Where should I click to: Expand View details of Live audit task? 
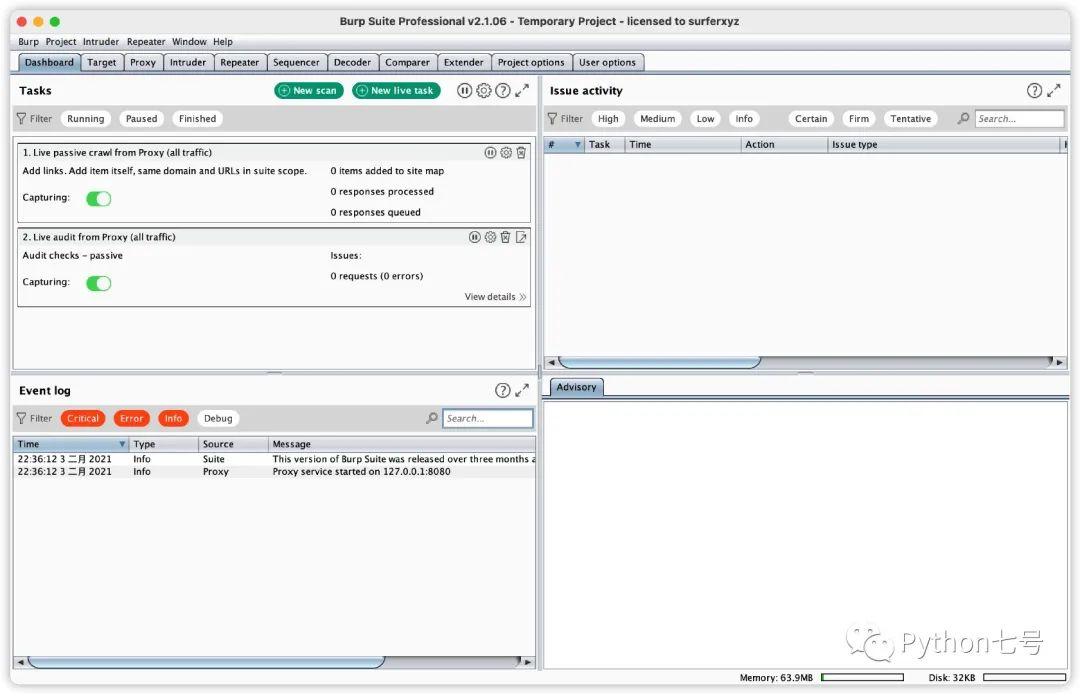pos(495,297)
